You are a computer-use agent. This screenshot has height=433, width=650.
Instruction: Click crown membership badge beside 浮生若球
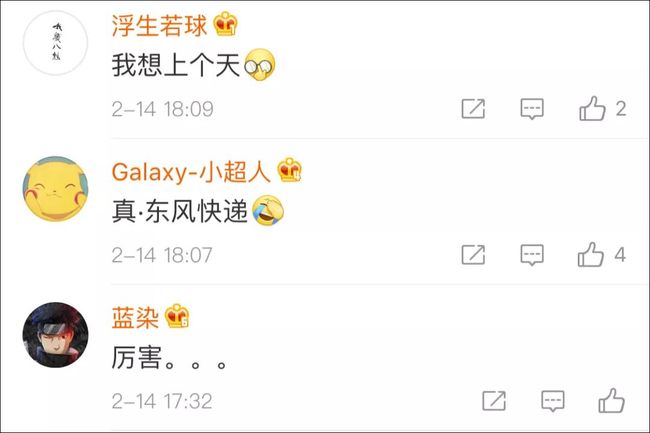pos(226,24)
